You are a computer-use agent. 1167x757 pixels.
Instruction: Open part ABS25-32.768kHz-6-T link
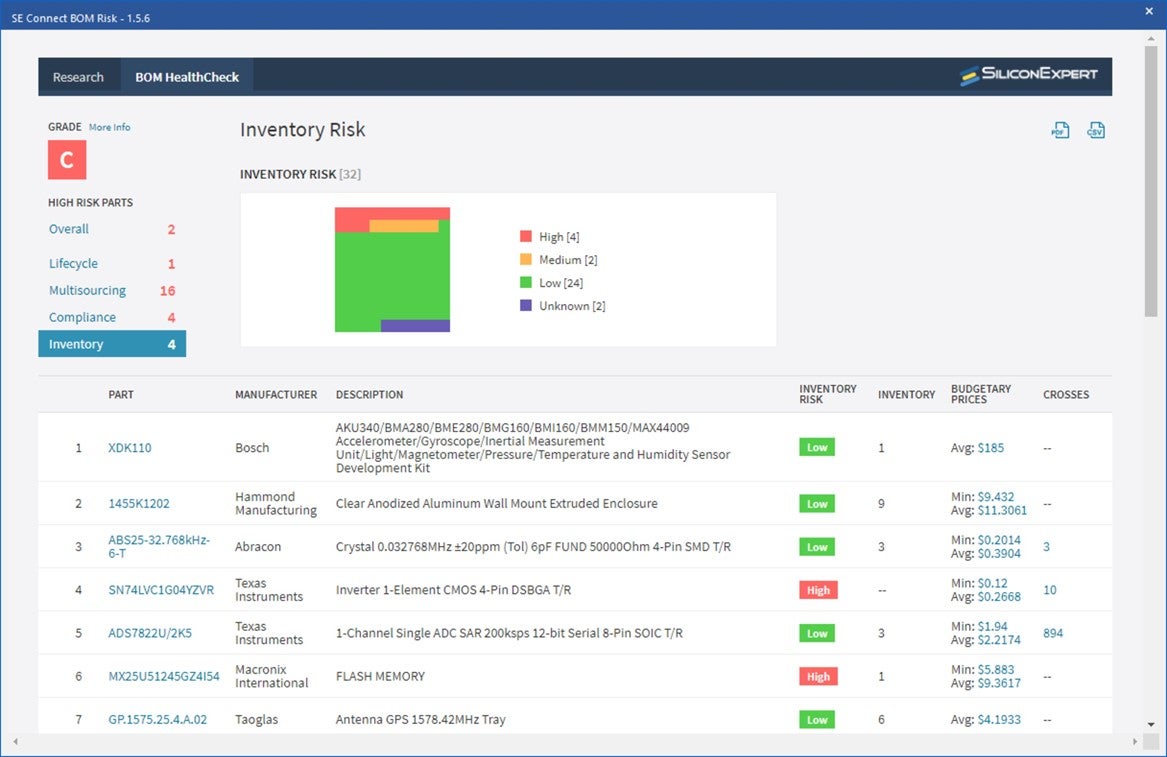click(159, 546)
